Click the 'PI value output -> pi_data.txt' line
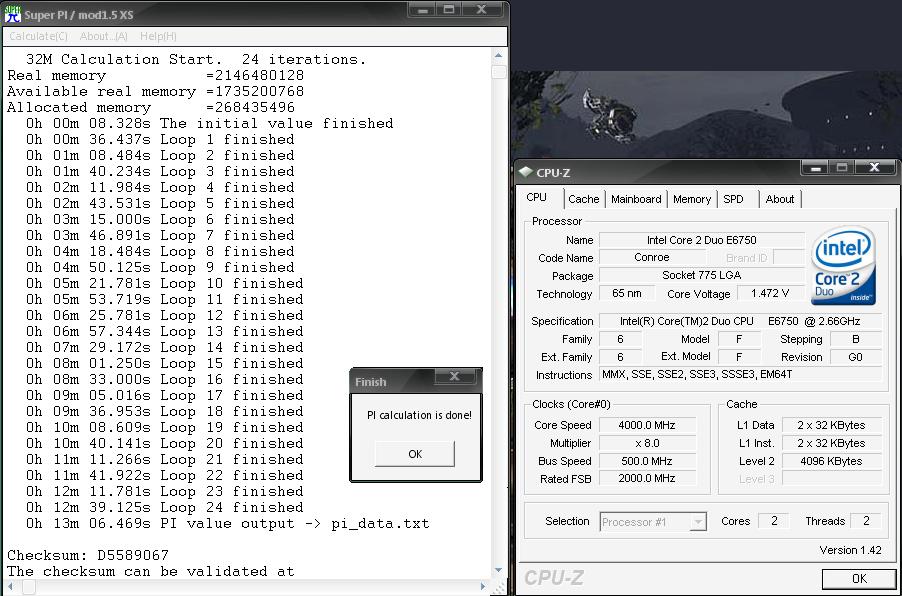This screenshot has width=902, height=596. pos(228,524)
